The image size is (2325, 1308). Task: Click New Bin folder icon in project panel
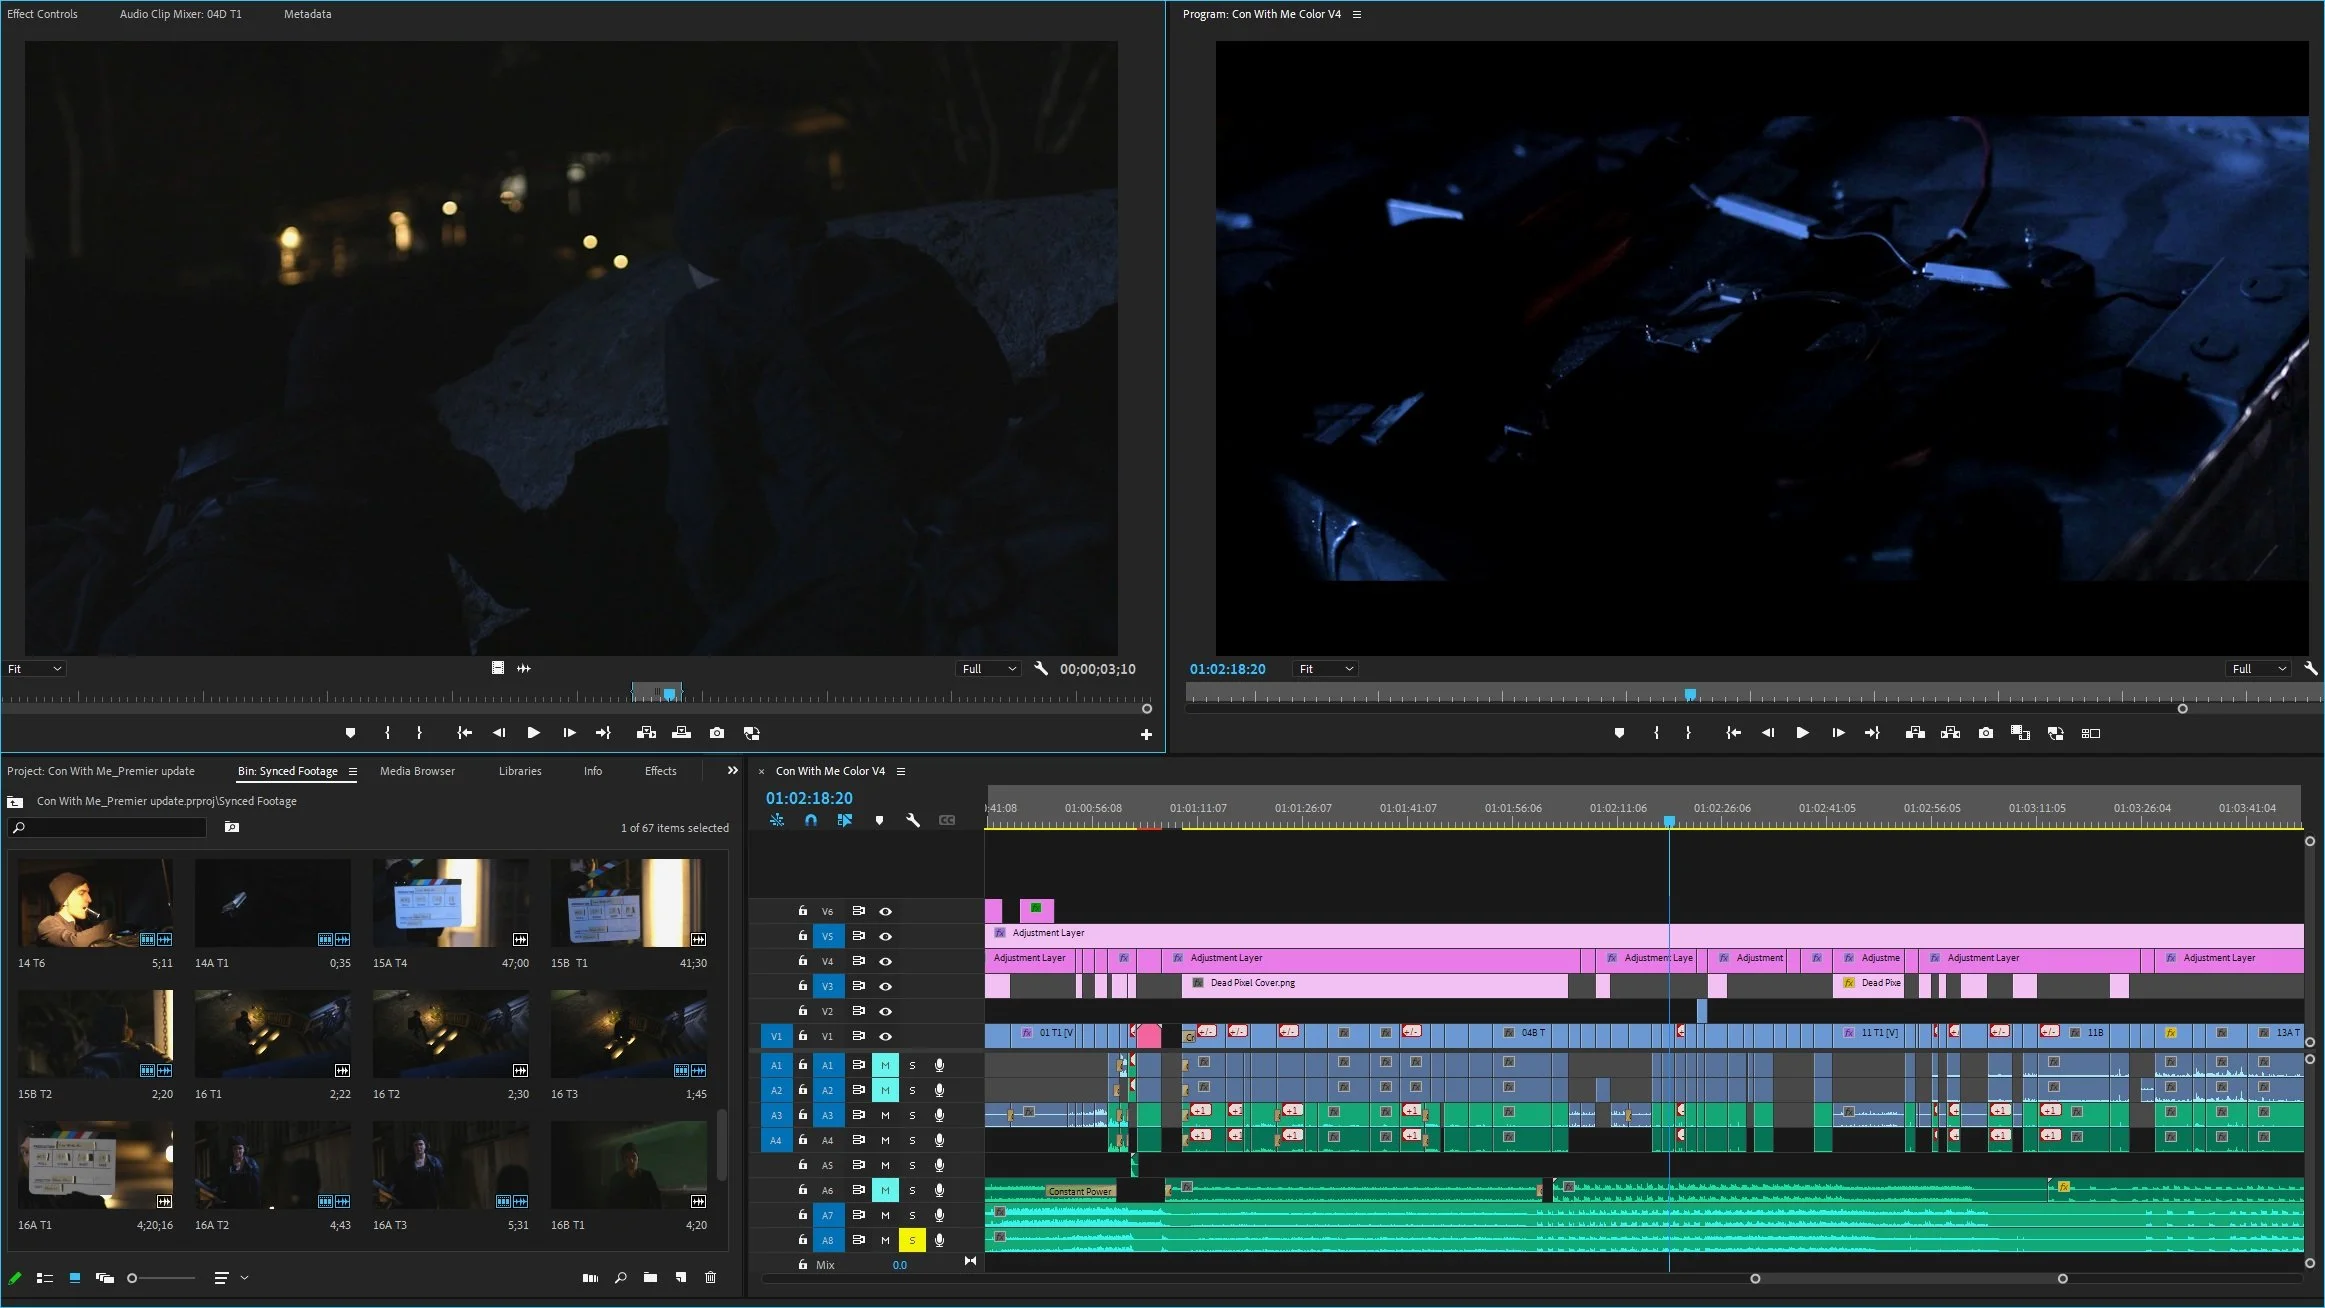click(x=650, y=1277)
